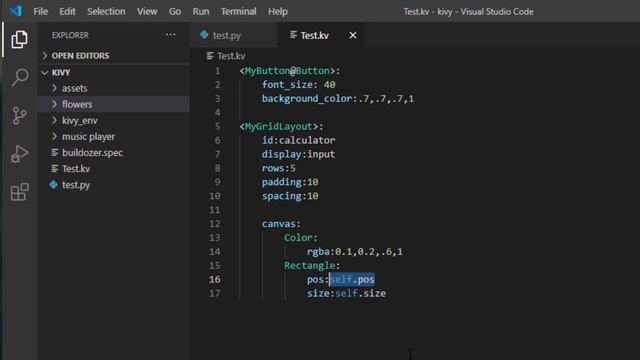This screenshot has width=640, height=360.
Task: Click breadcrumb Test.kv file icon
Action: coord(210,56)
